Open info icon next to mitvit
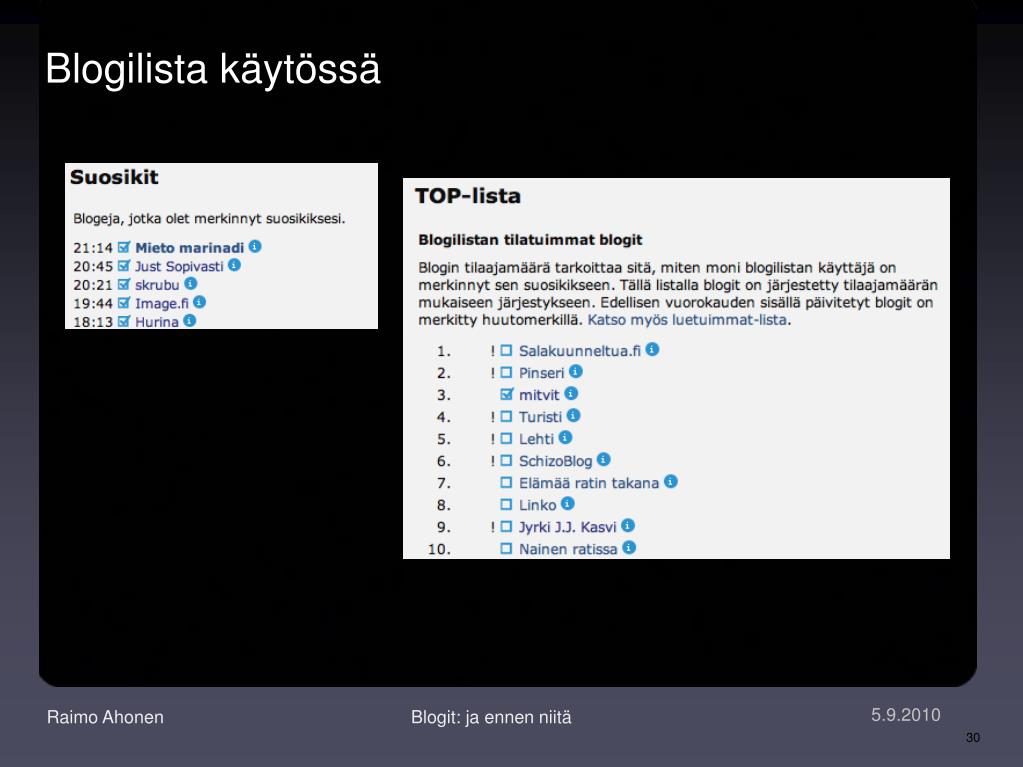Viewport: 1023px width, 767px height. (571, 393)
